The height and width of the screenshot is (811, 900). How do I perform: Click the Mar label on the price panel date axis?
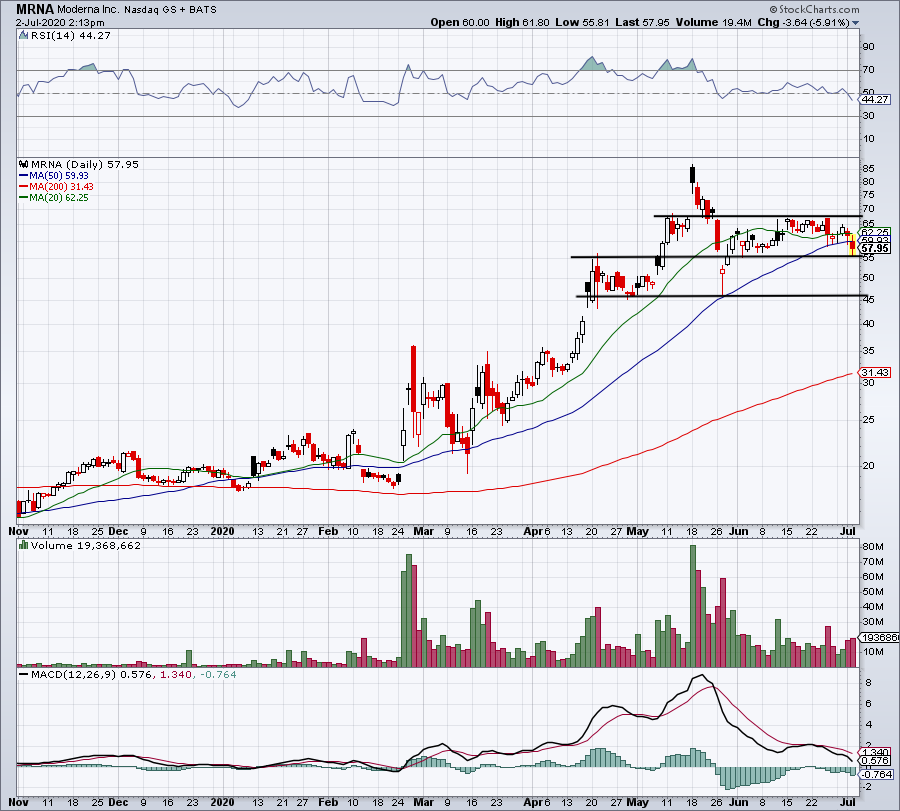tap(424, 531)
